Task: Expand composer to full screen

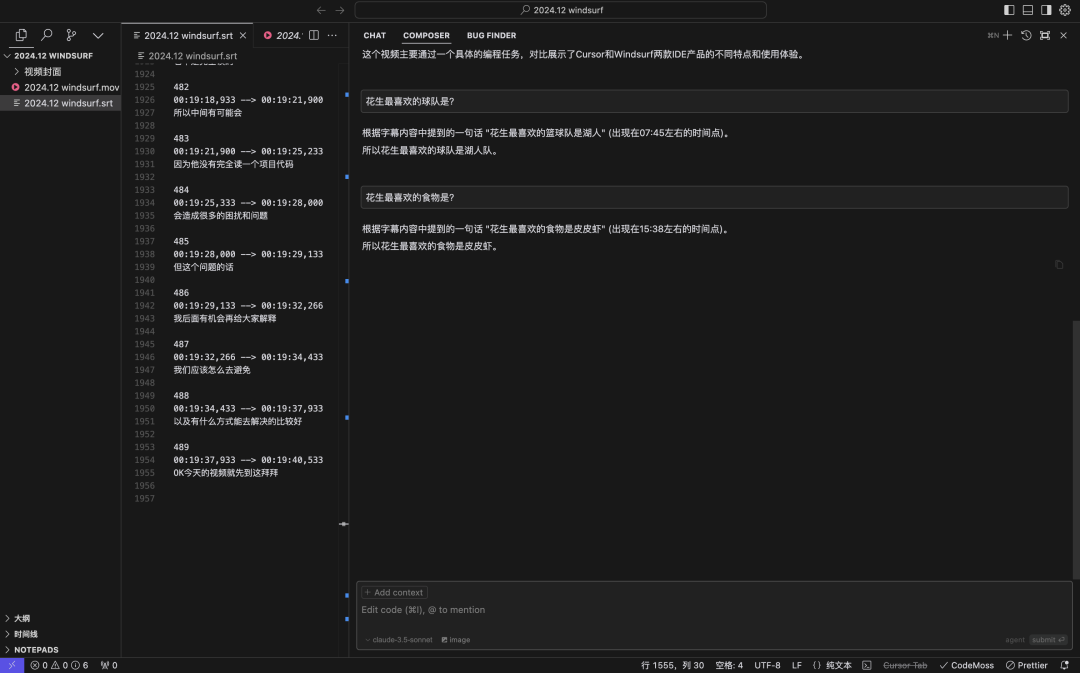Action: (x=1045, y=35)
